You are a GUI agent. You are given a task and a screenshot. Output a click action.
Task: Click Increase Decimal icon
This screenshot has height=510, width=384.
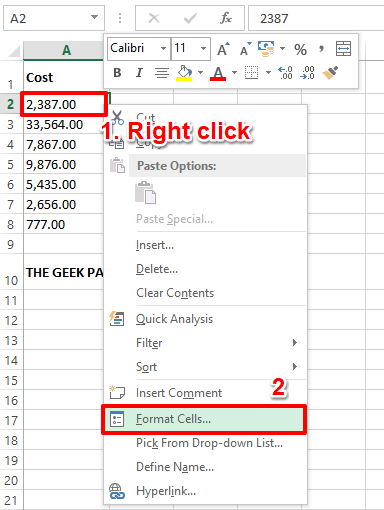tap(286, 73)
